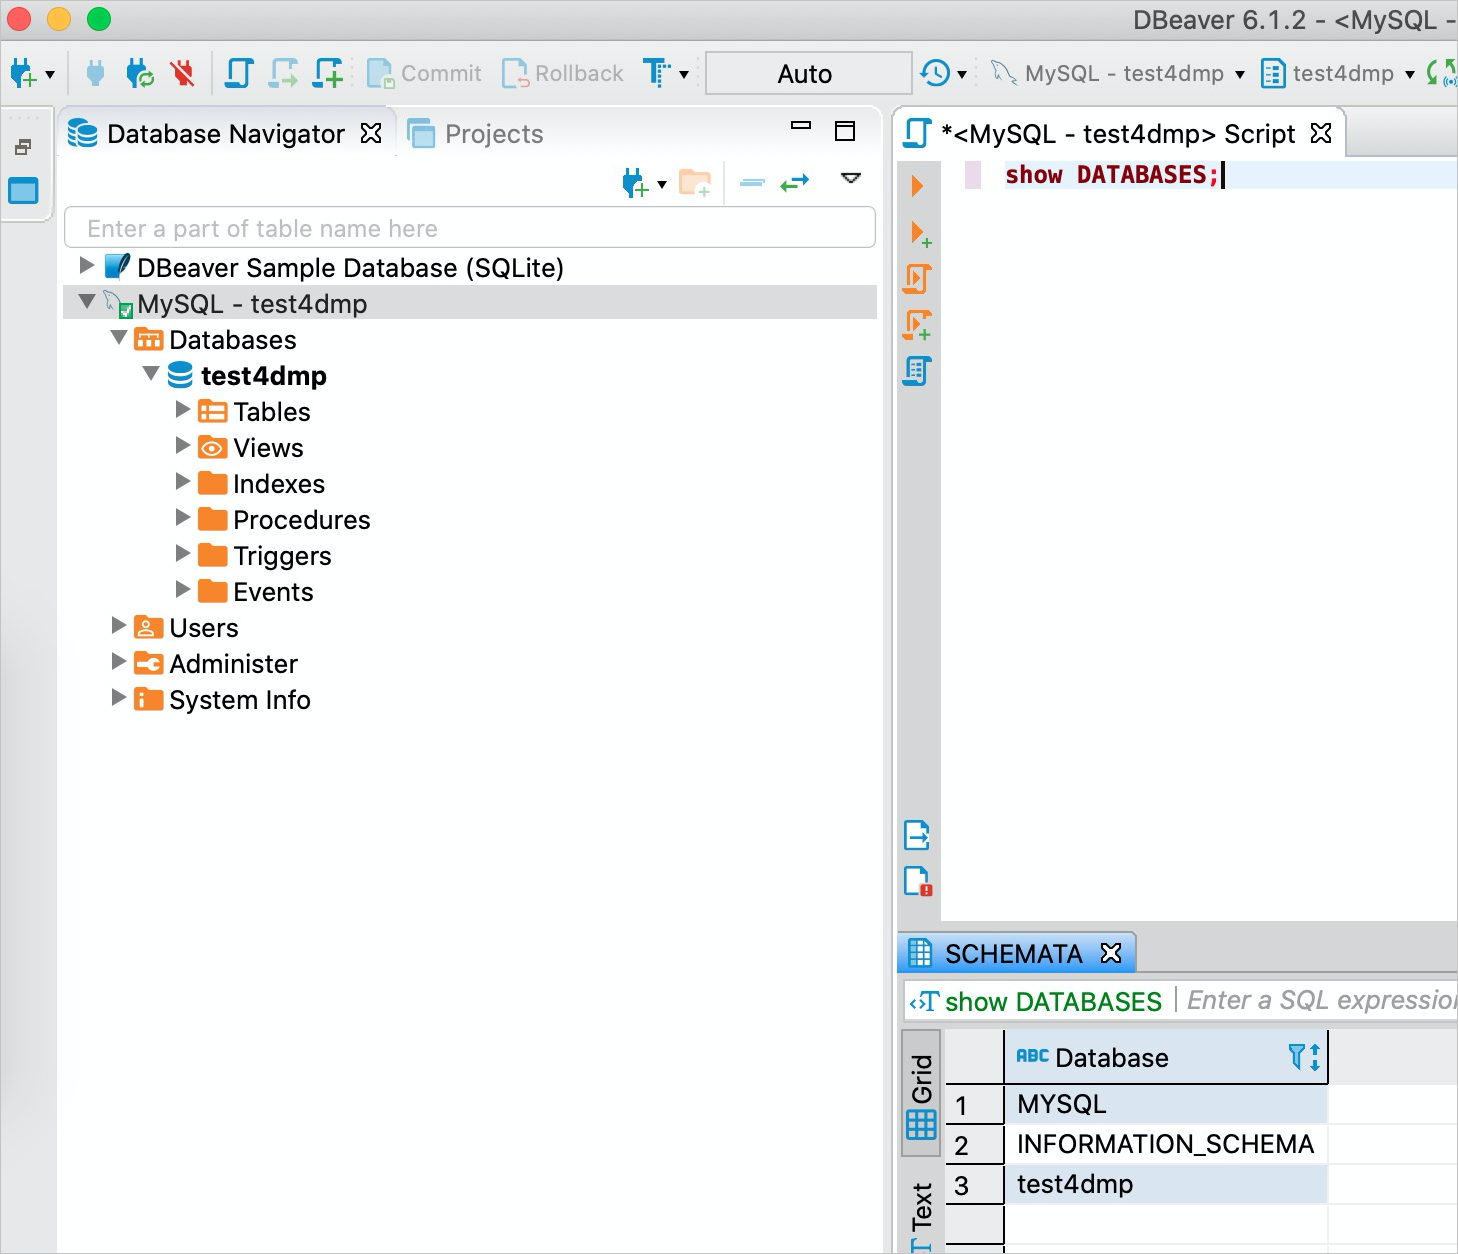The image size is (1458, 1254).
Task: Open the New Connection dropdown arrow in main toolbar
Action: pos(50,74)
